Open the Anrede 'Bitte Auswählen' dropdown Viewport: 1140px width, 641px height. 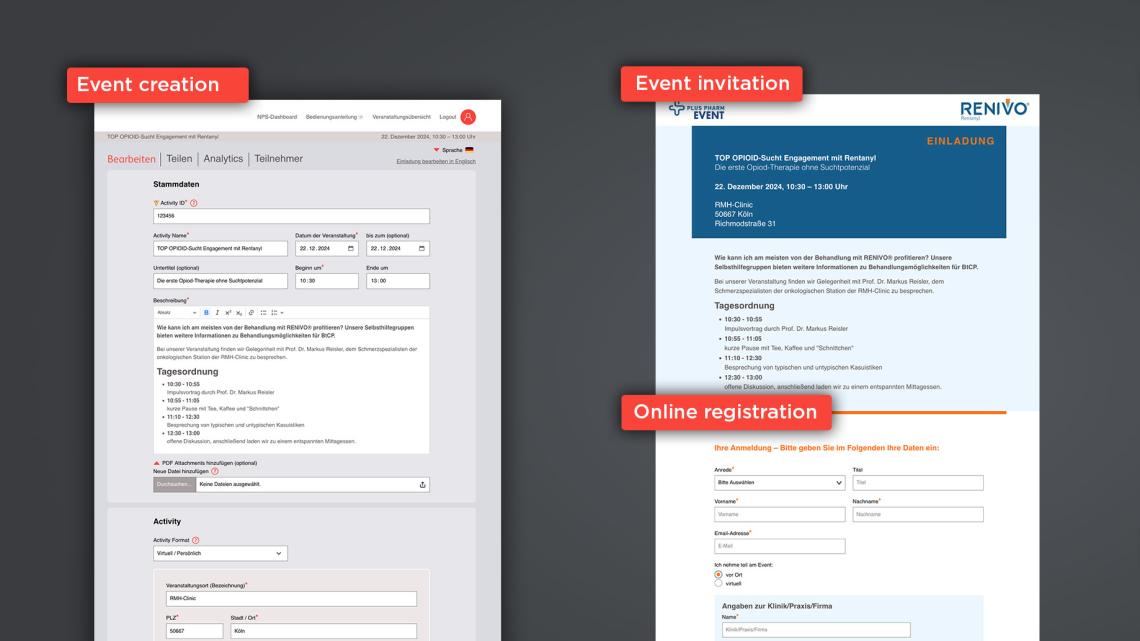click(779, 482)
